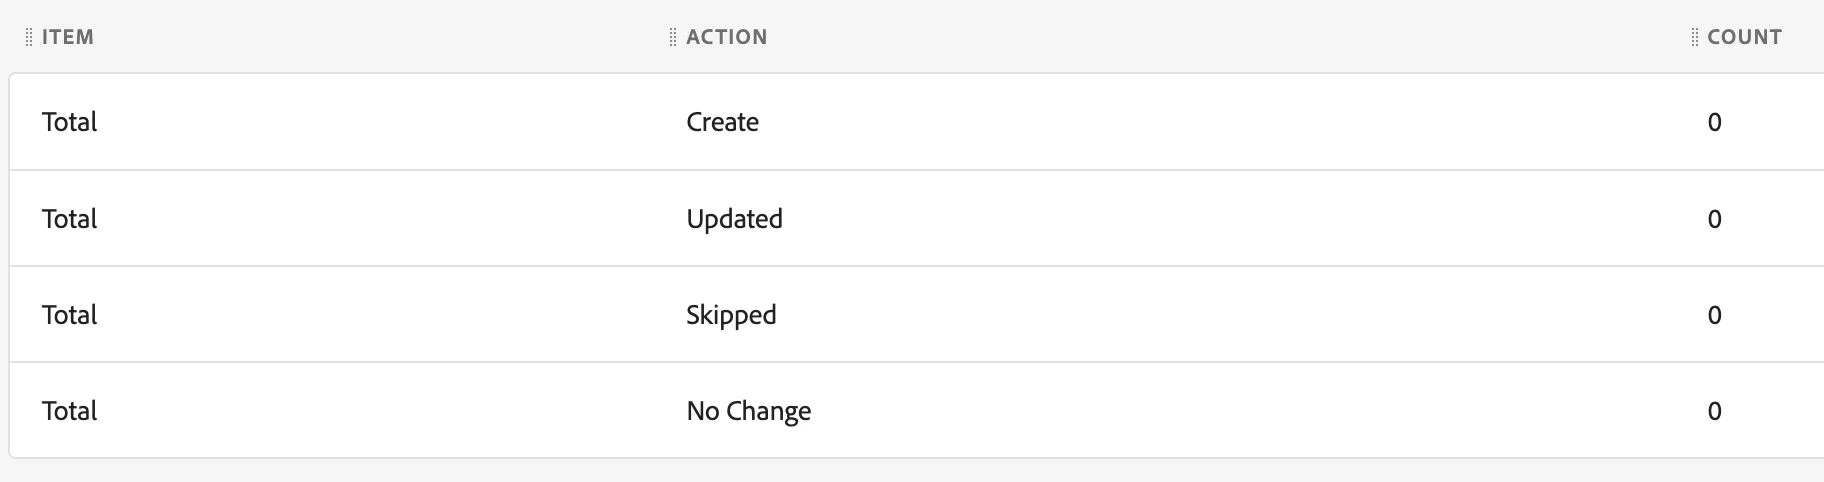Click empty space in the Skipped row

tap(1200, 315)
